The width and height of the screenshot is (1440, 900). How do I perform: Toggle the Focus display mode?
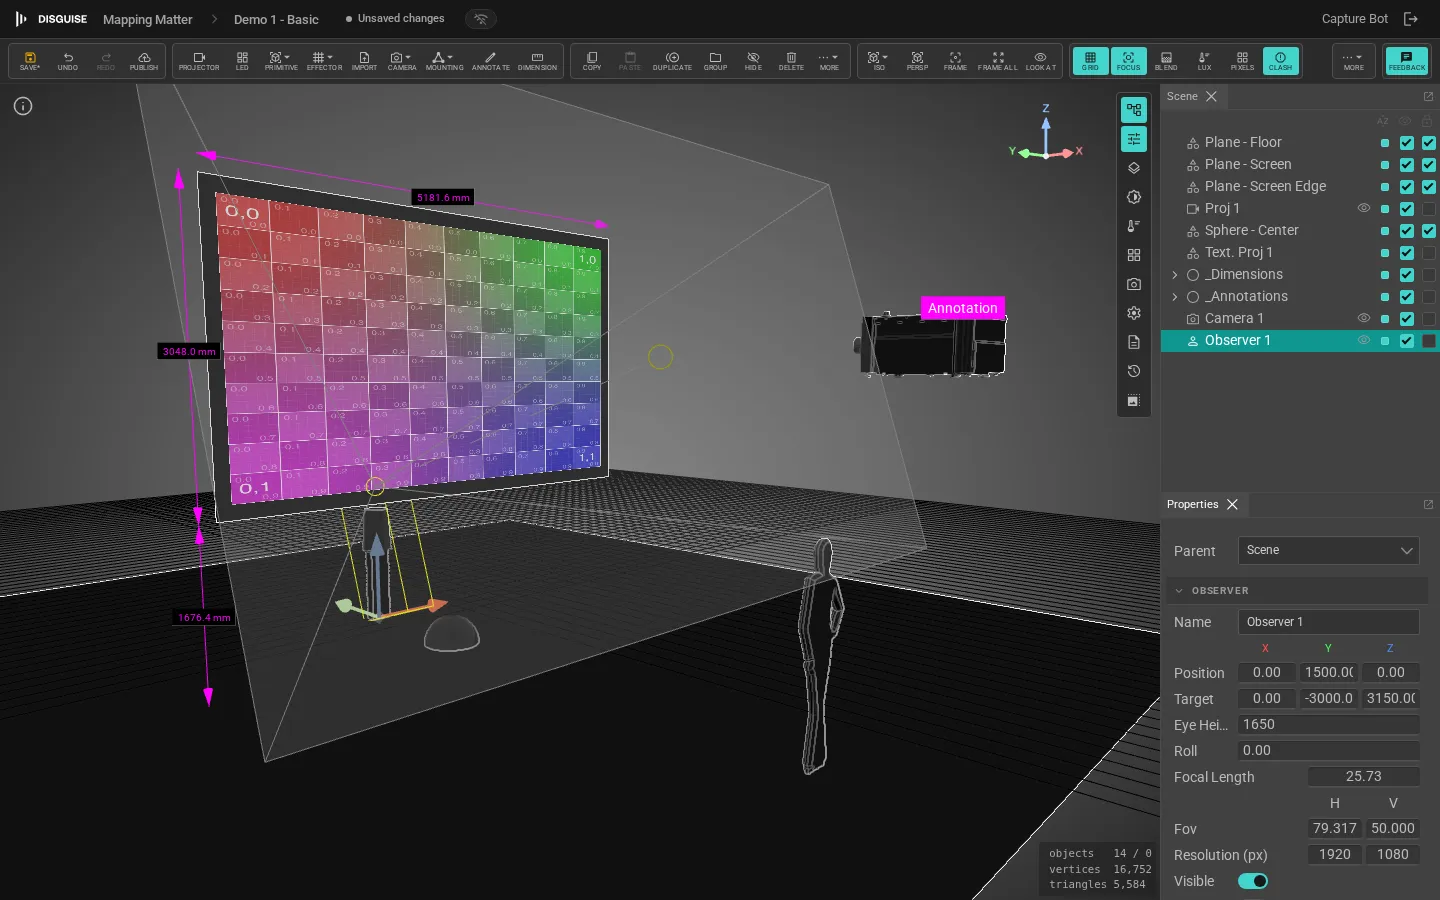(1128, 61)
